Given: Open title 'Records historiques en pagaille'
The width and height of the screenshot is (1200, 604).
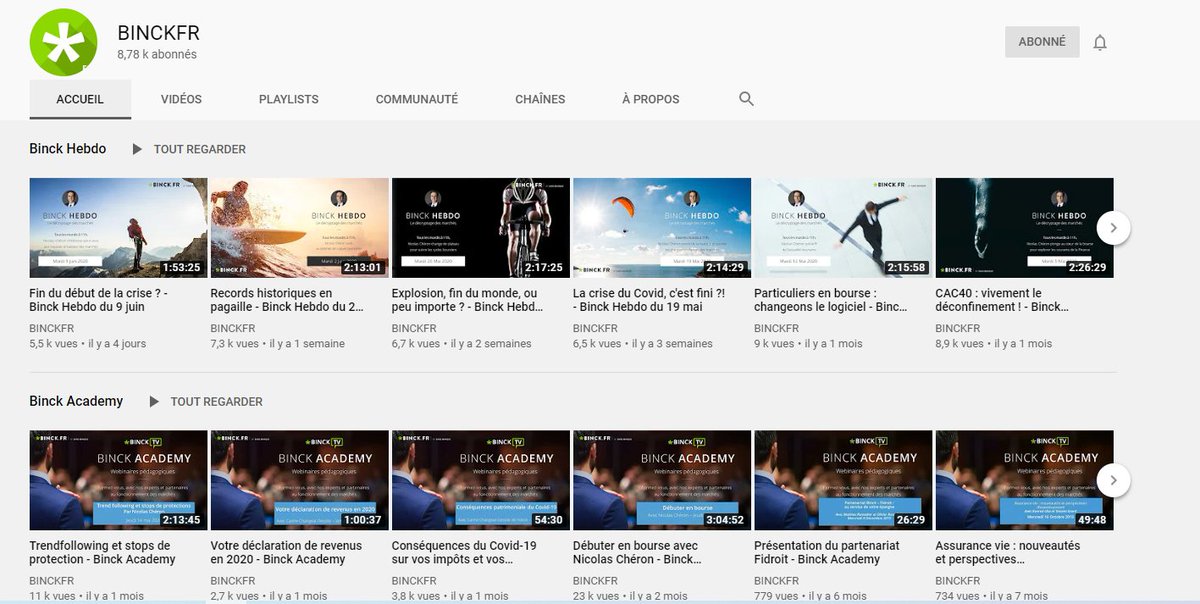Looking at the screenshot, I should (x=287, y=300).
